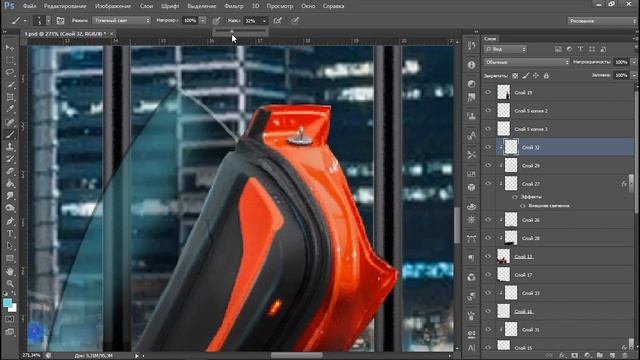
Task: Hide layer Слой 5 копия 2
Action: (488, 111)
